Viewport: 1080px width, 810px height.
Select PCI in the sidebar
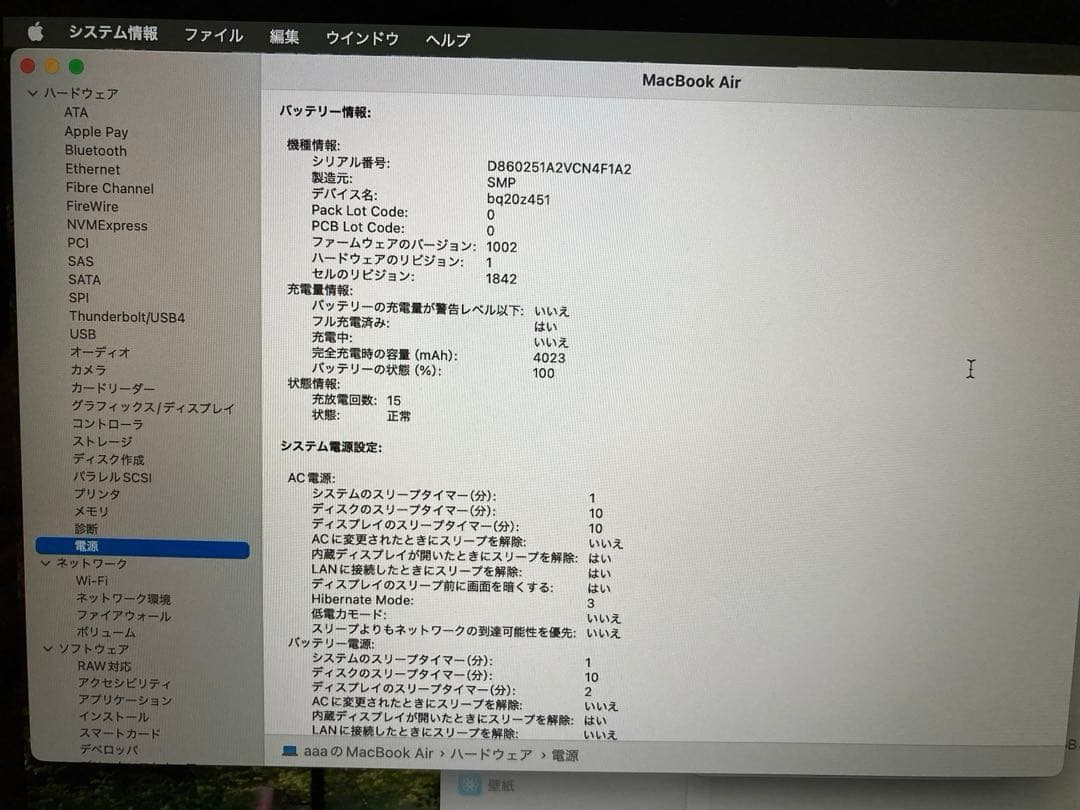[78, 242]
